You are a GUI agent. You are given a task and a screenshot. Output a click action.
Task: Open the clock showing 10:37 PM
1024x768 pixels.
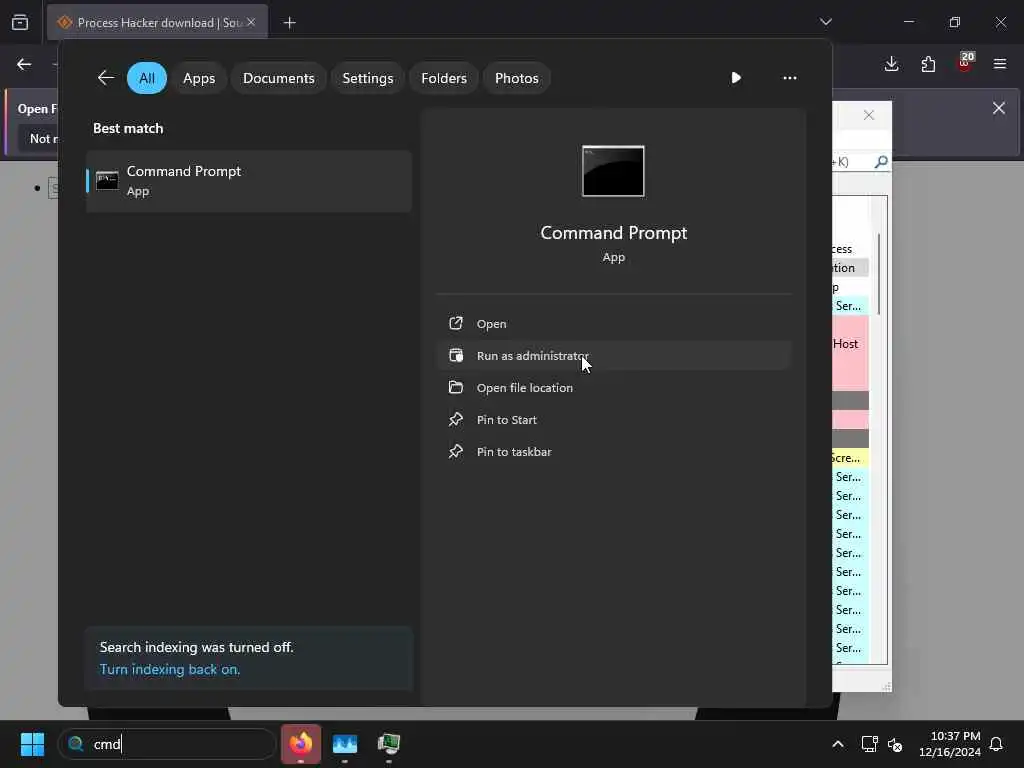pyautogui.click(x=950, y=744)
